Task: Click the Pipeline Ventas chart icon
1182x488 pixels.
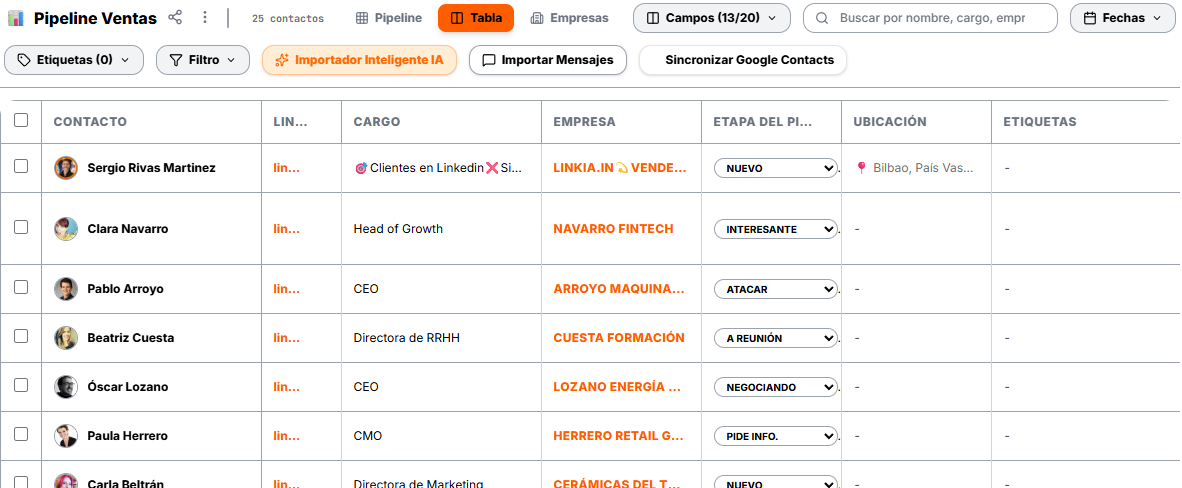Action: [16, 18]
